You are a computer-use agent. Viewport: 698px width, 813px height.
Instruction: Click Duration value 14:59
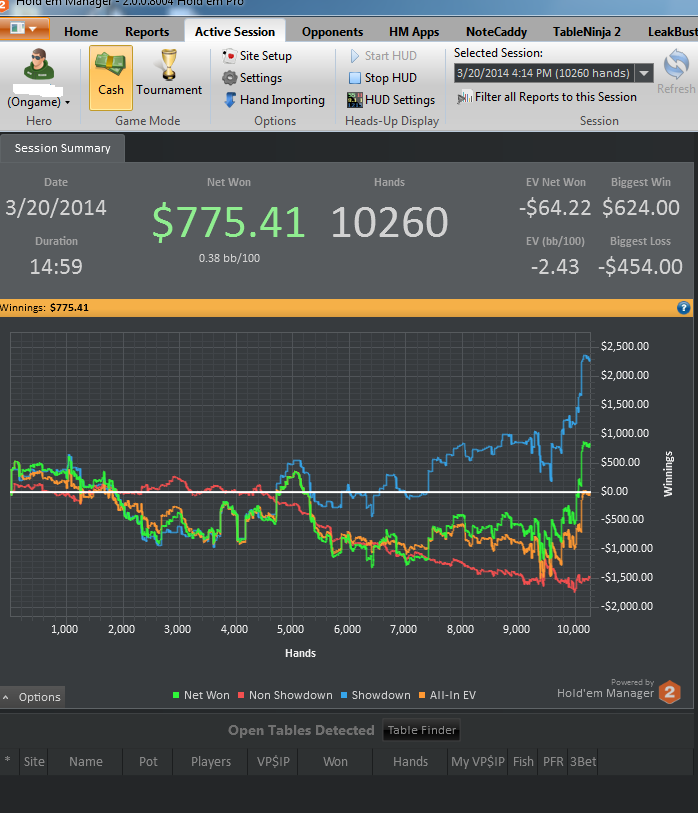[x=56, y=267]
